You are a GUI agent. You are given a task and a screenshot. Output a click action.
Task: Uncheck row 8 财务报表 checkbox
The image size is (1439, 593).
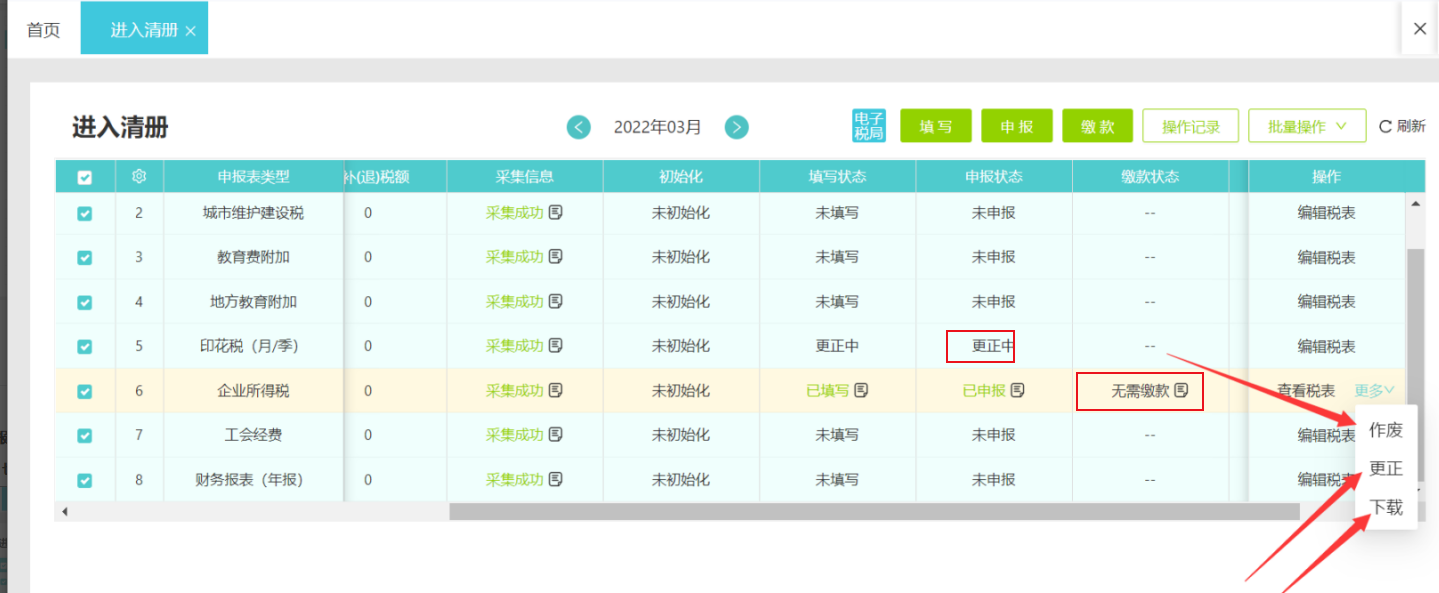coord(85,480)
